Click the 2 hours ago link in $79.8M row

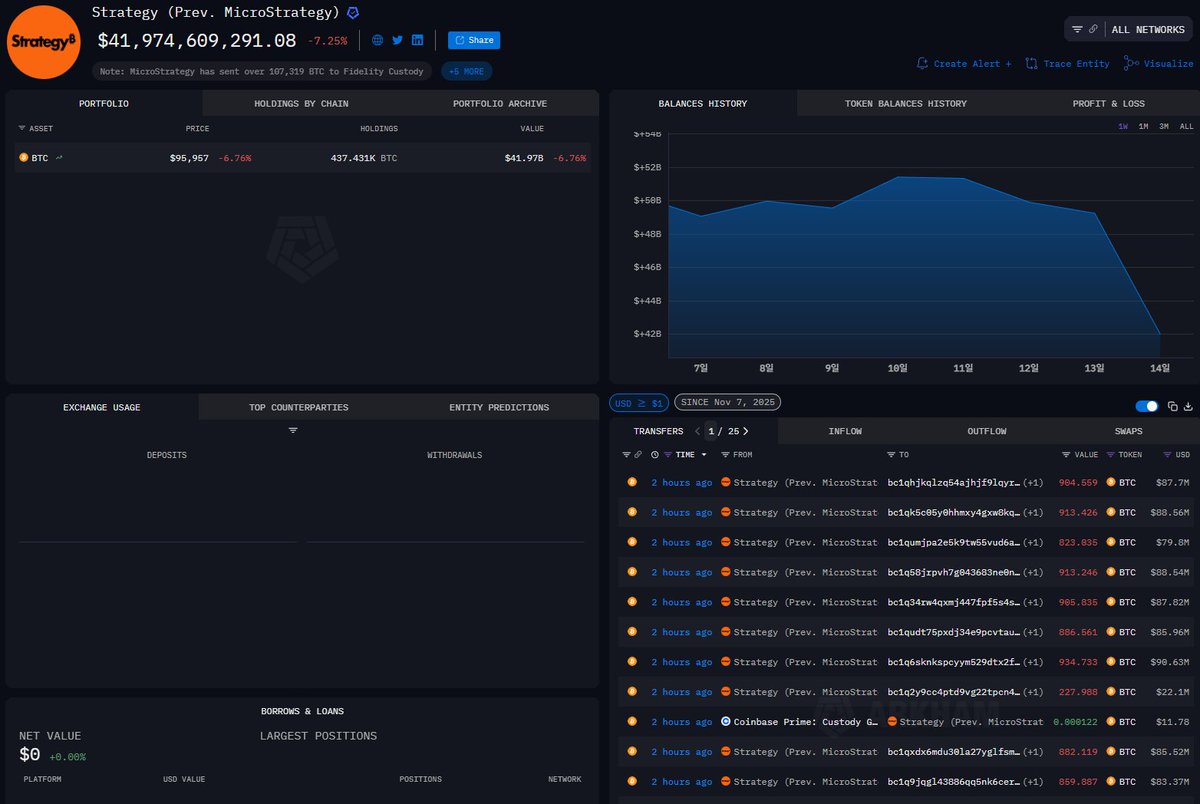tap(682, 542)
